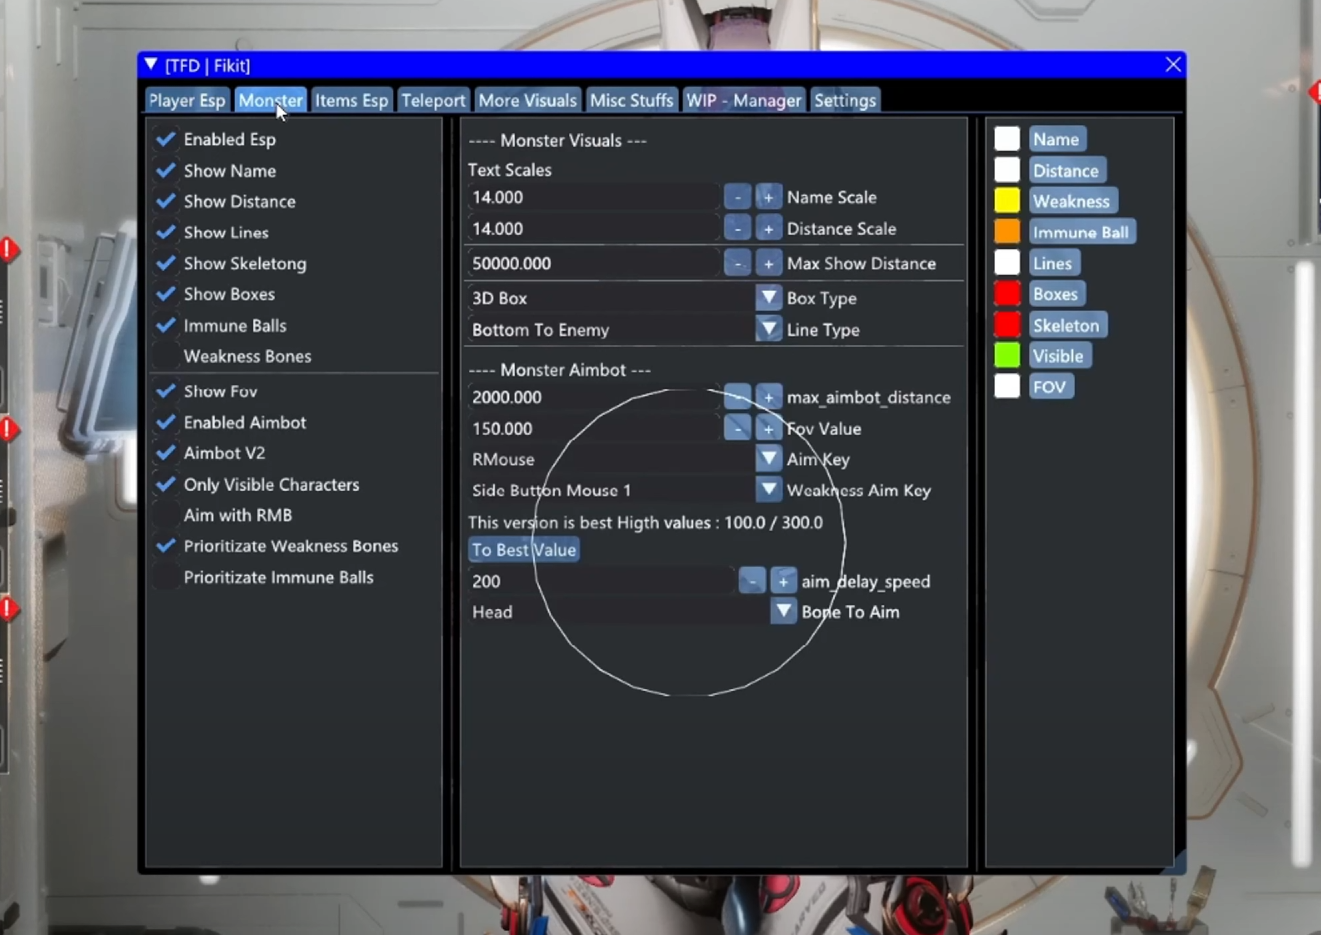Switch to the Items Esp tab
The height and width of the screenshot is (935, 1321).
click(351, 100)
